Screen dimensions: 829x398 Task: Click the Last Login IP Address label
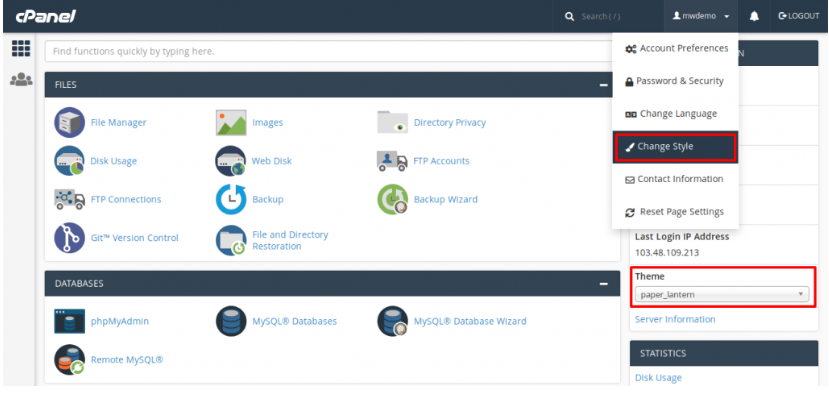click(682, 236)
